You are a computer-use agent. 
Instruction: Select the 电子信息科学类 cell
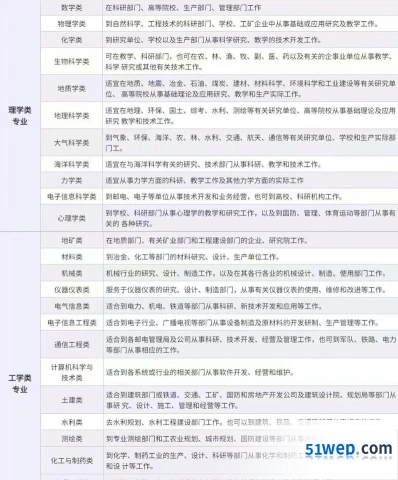point(72,197)
